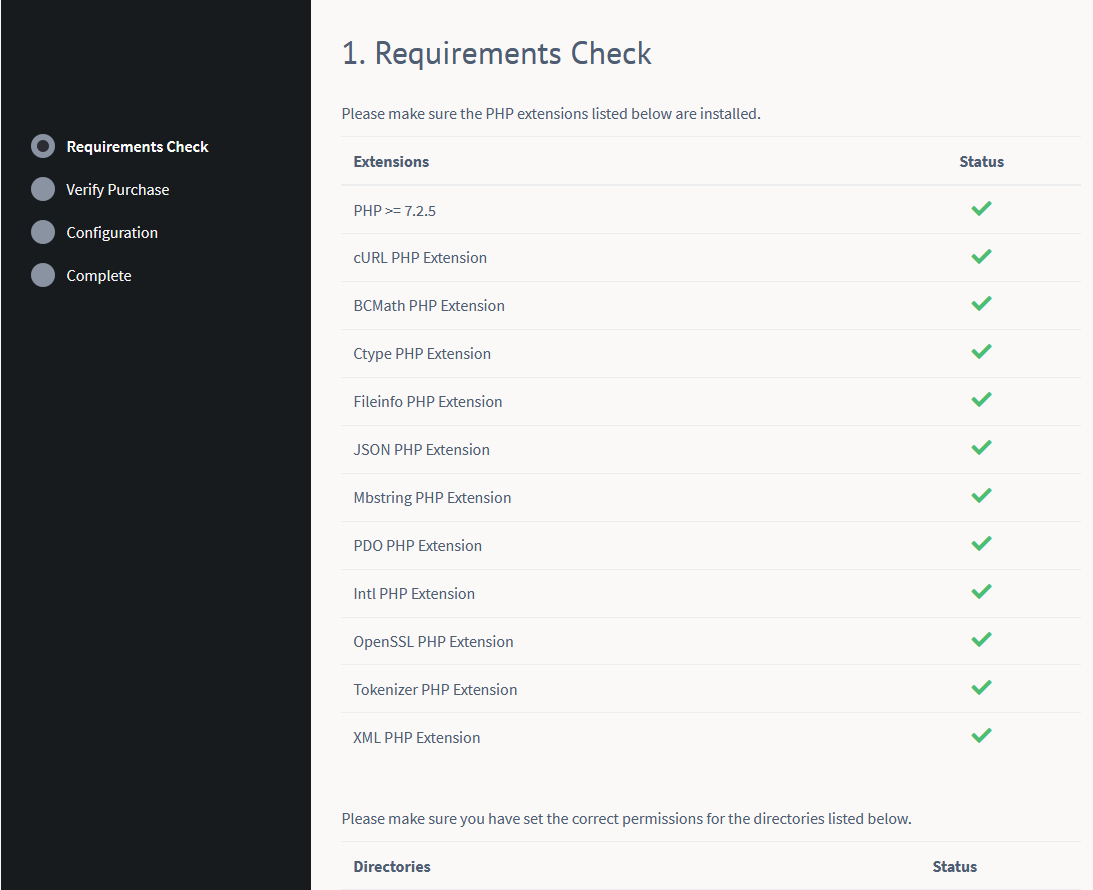The width and height of the screenshot is (1093, 890).
Task: Click the Fileinfo PHP Extension checkmark
Action: tap(981, 400)
